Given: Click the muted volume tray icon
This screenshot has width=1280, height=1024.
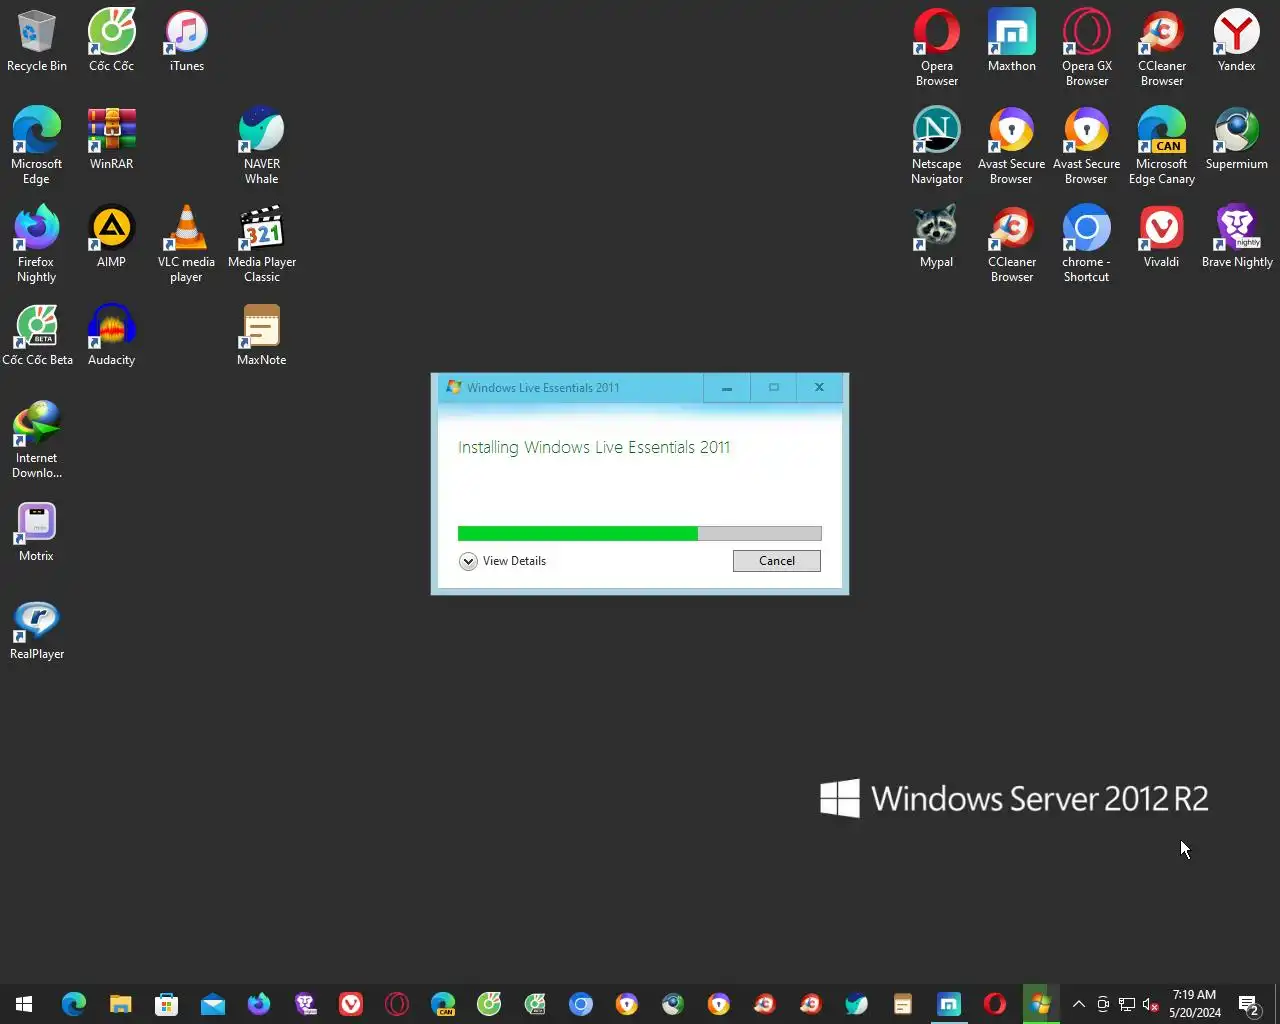Looking at the screenshot, I should 1151,1004.
